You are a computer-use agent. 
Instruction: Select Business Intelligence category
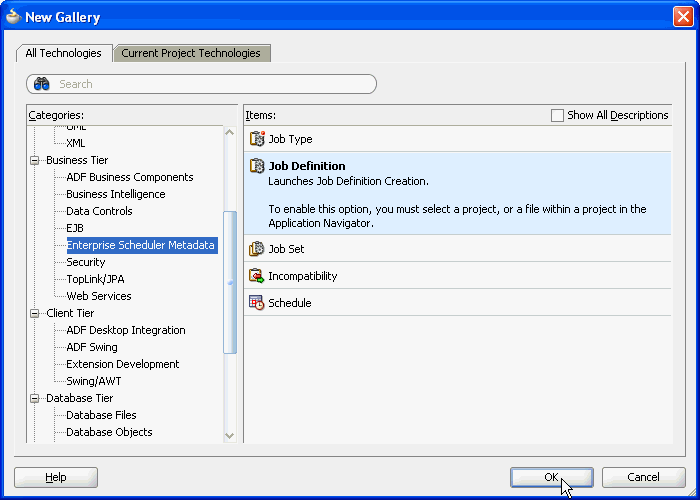click(116, 194)
